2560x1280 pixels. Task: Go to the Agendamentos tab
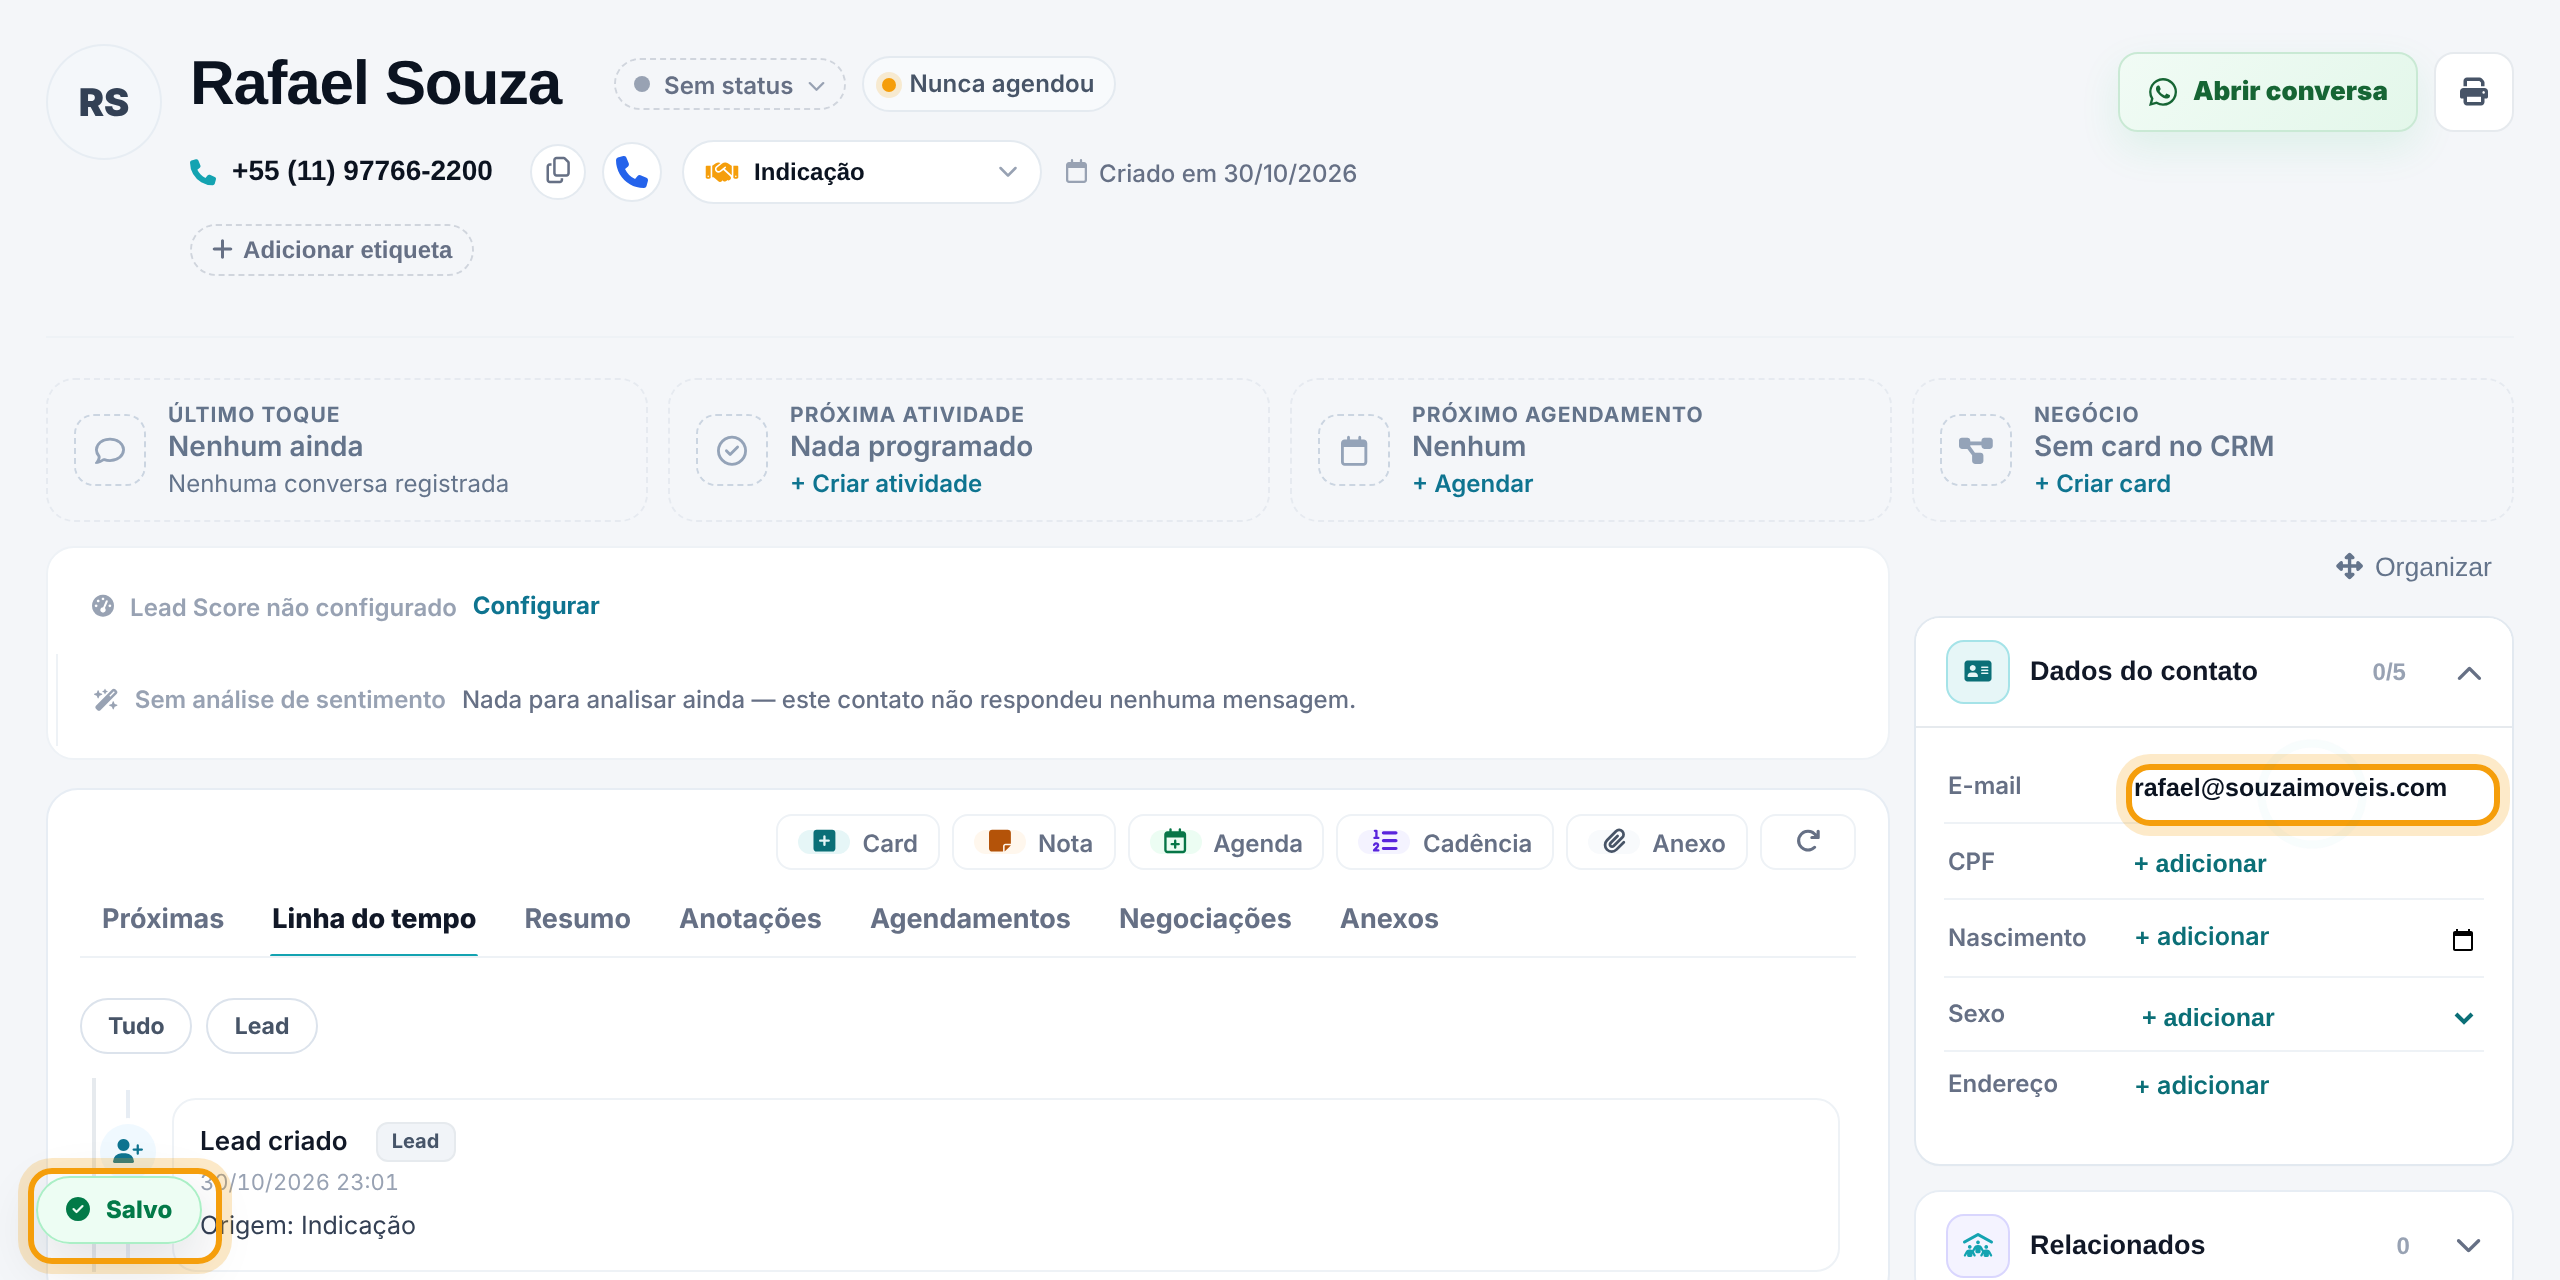(x=970, y=918)
